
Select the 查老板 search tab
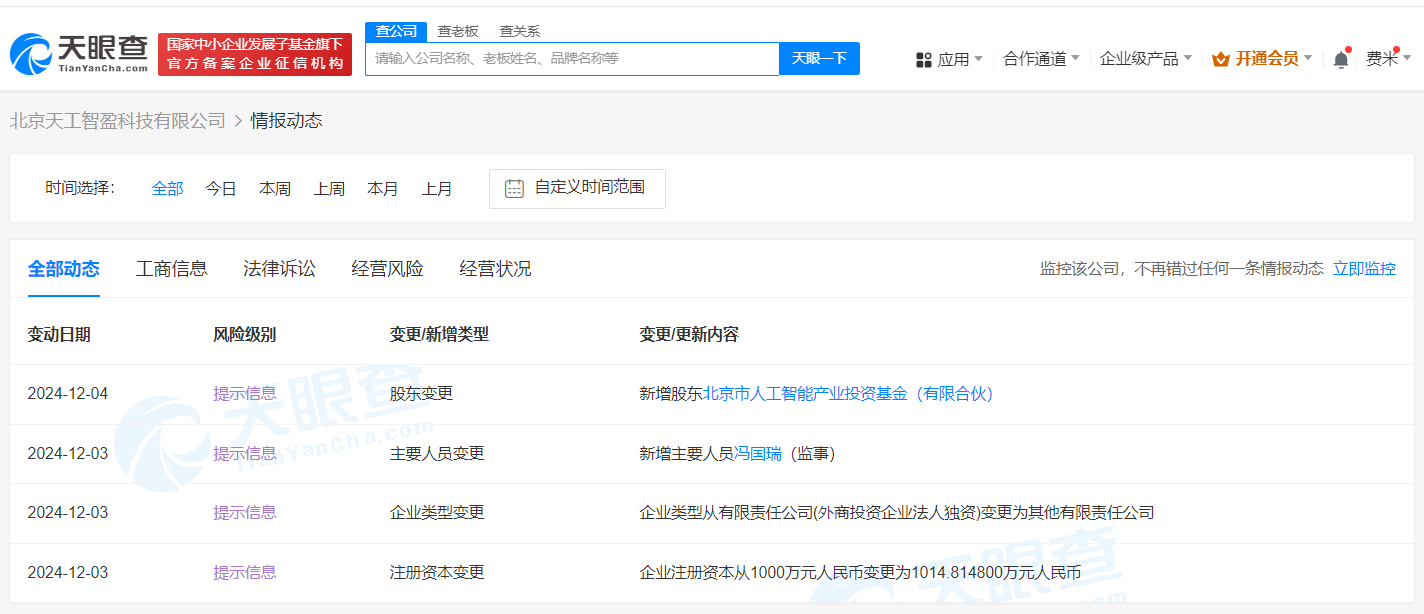point(458,31)
